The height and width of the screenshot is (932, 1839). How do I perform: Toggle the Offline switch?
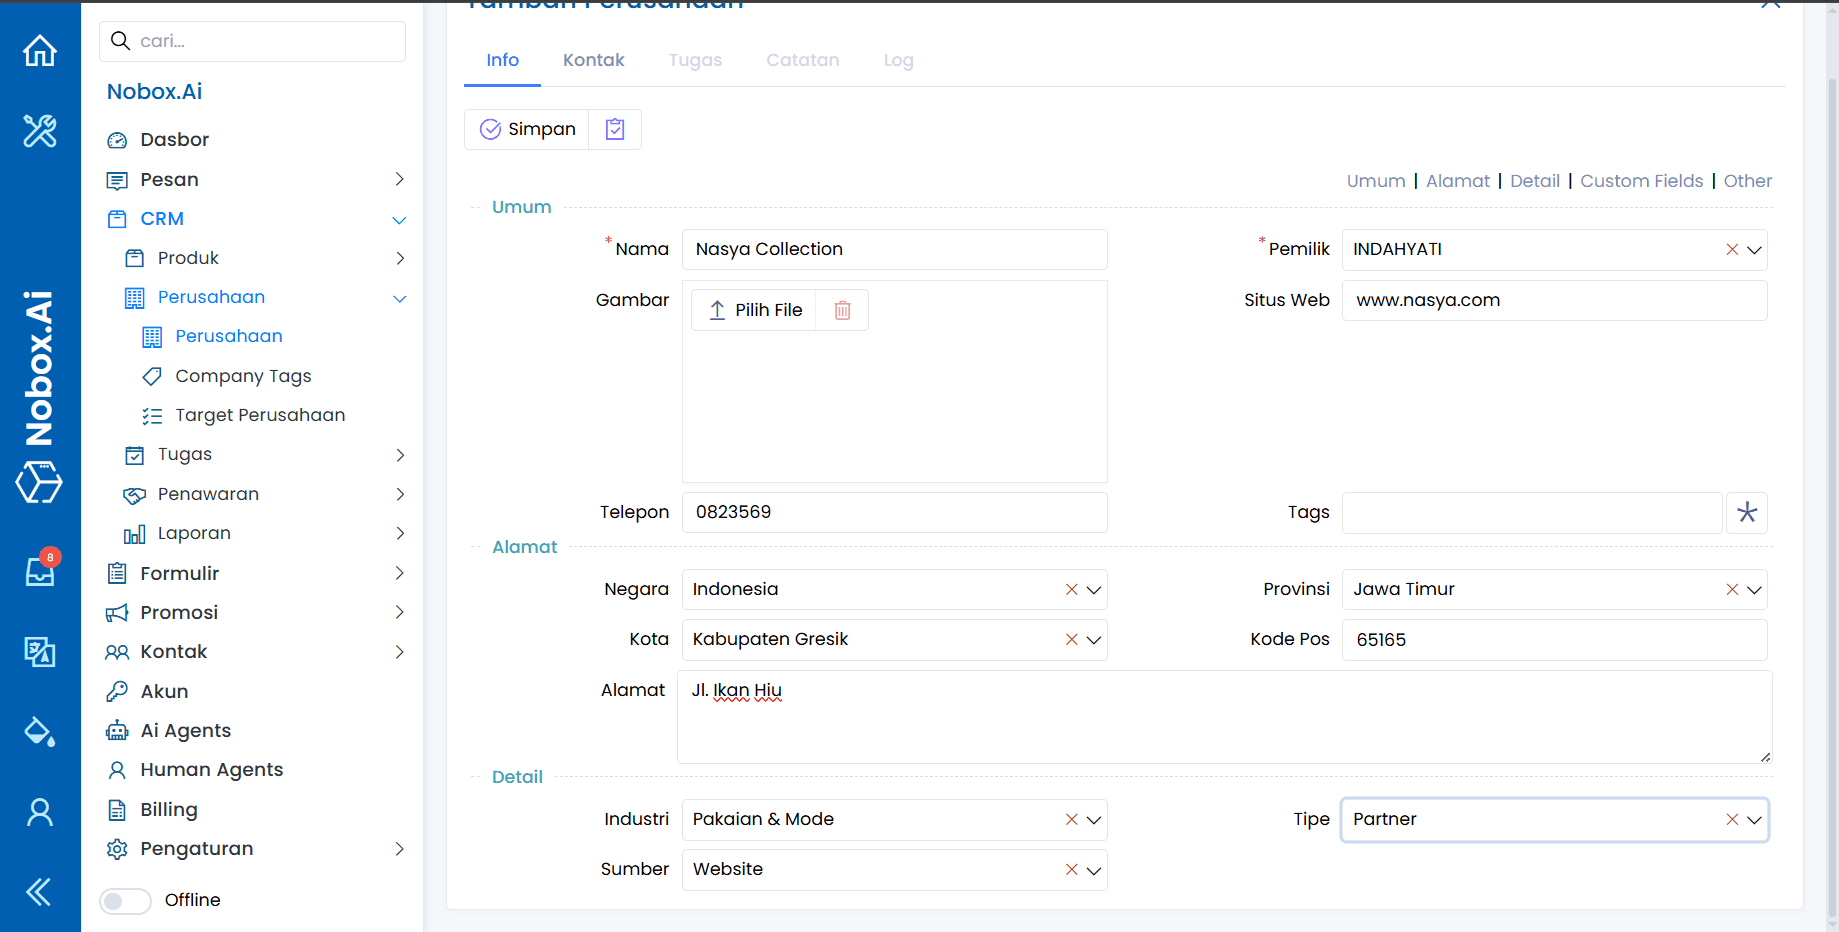click(126, 900)
